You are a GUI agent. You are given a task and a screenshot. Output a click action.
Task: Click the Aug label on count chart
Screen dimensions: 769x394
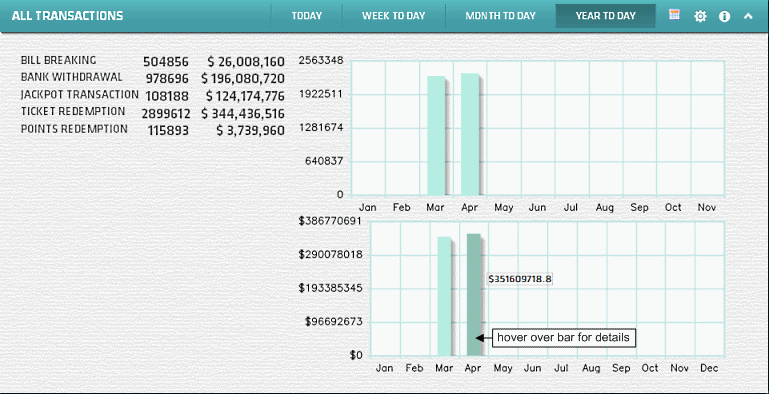[605, 208]
